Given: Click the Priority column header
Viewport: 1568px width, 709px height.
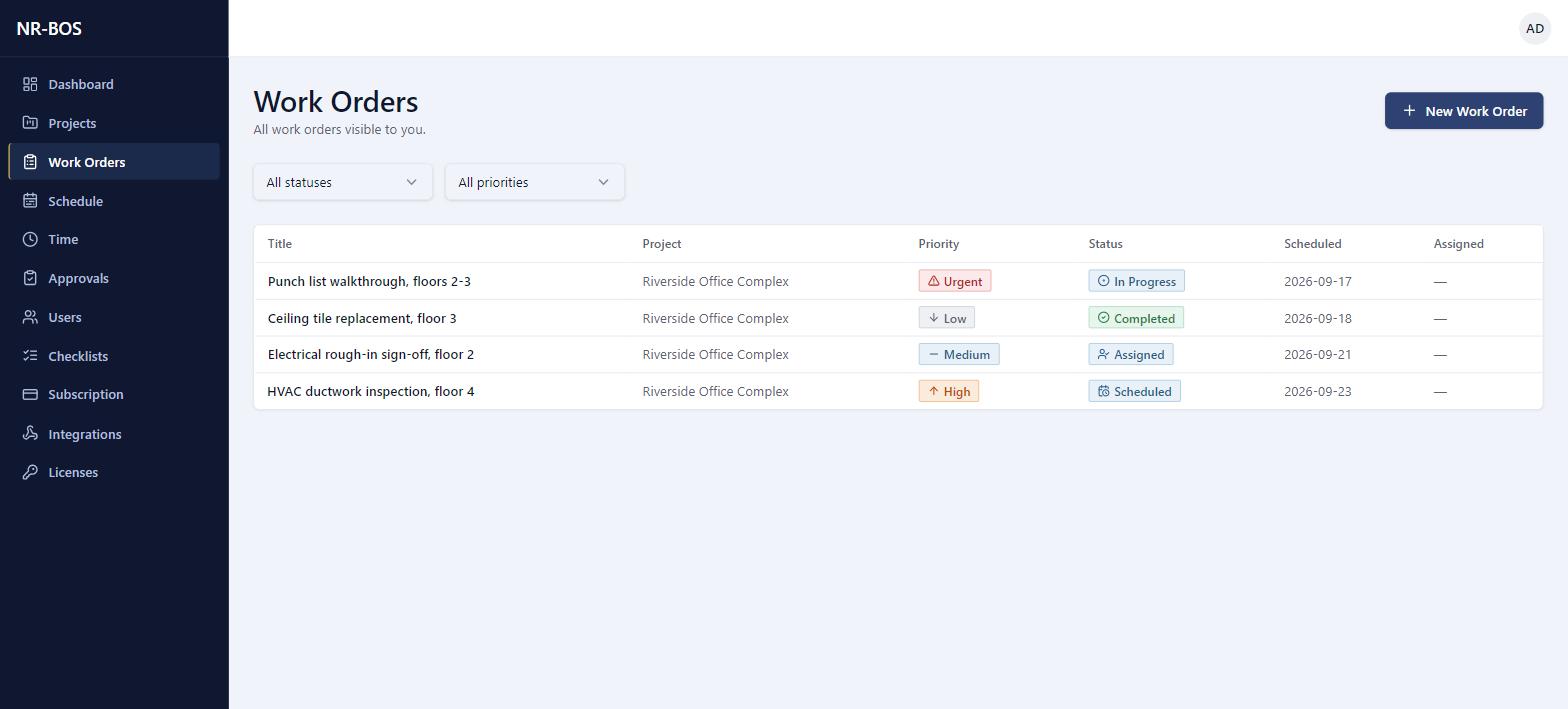Looking at the screenshot, I should point(939,244).
